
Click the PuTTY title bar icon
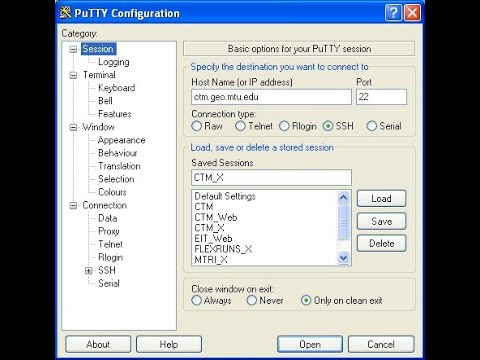[x=66, y=13]
